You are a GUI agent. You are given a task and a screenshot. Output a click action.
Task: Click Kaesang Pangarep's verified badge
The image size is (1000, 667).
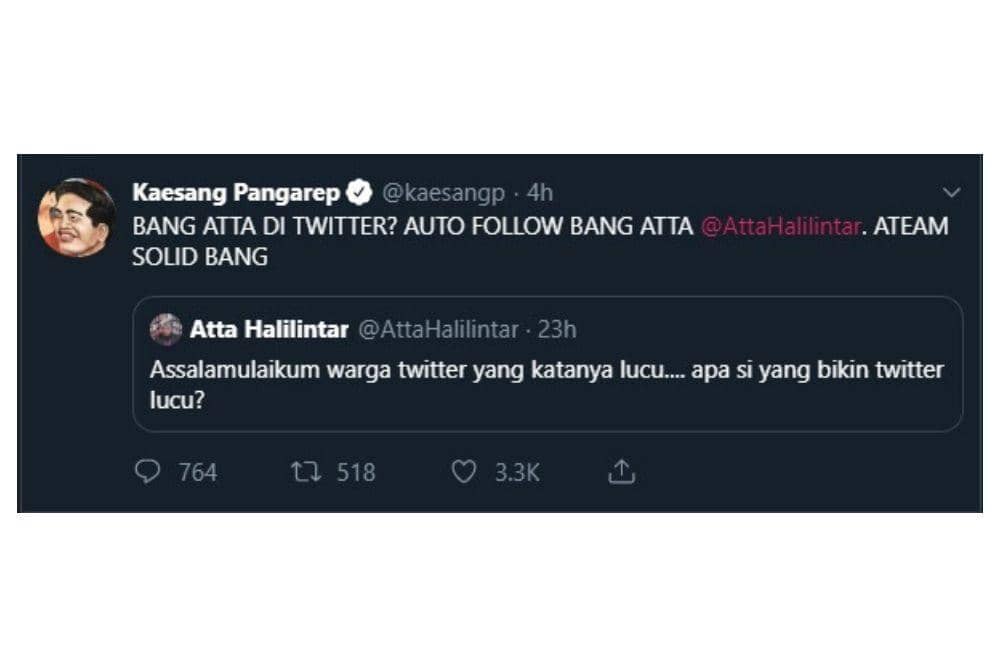[358, 191]
